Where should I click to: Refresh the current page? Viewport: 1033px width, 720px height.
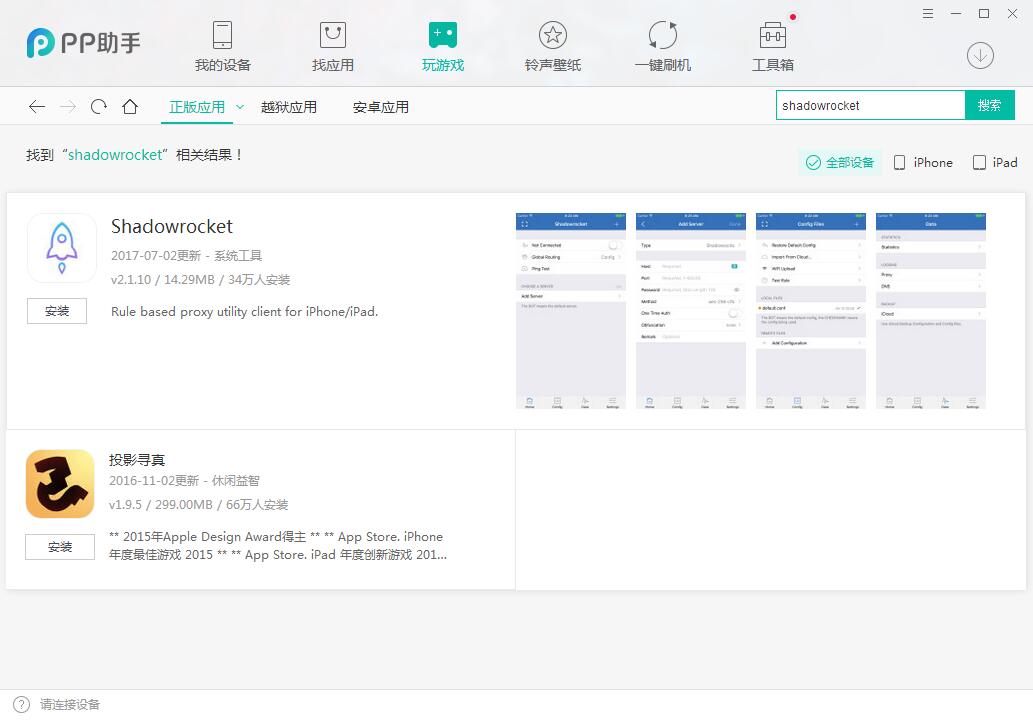click(99, 107)
